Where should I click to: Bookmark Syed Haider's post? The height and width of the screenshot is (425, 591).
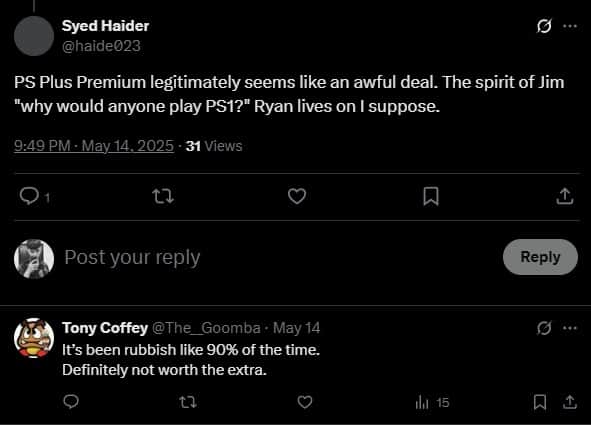coord(431,196)
